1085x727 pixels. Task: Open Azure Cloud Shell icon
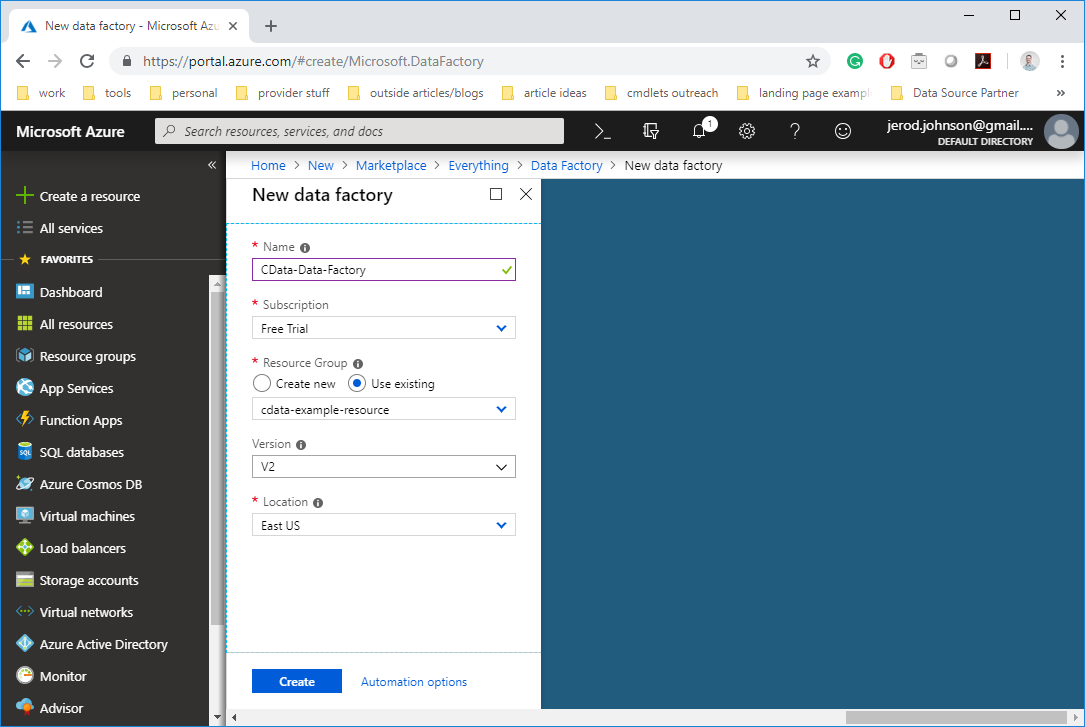tap(603, 131)
